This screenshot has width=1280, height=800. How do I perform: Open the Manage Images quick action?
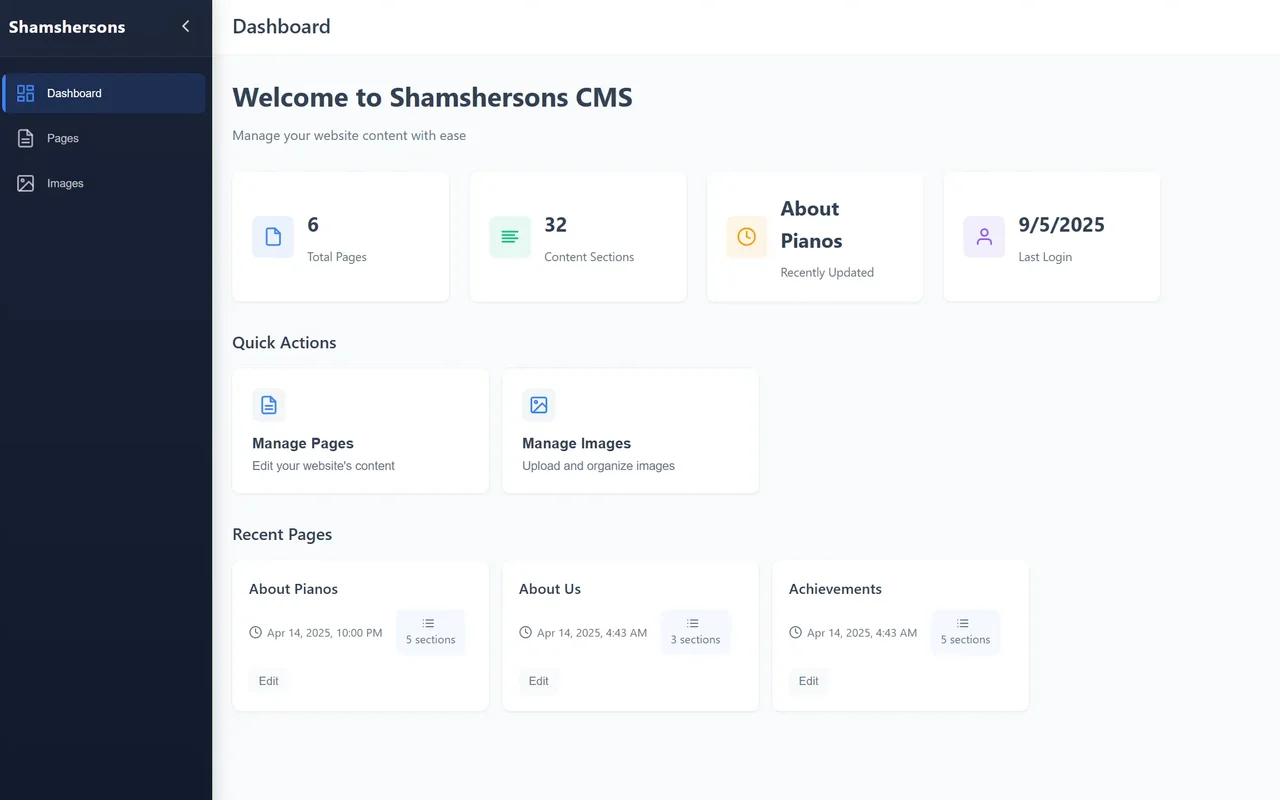pyautogui.click(x=630, y=431)
